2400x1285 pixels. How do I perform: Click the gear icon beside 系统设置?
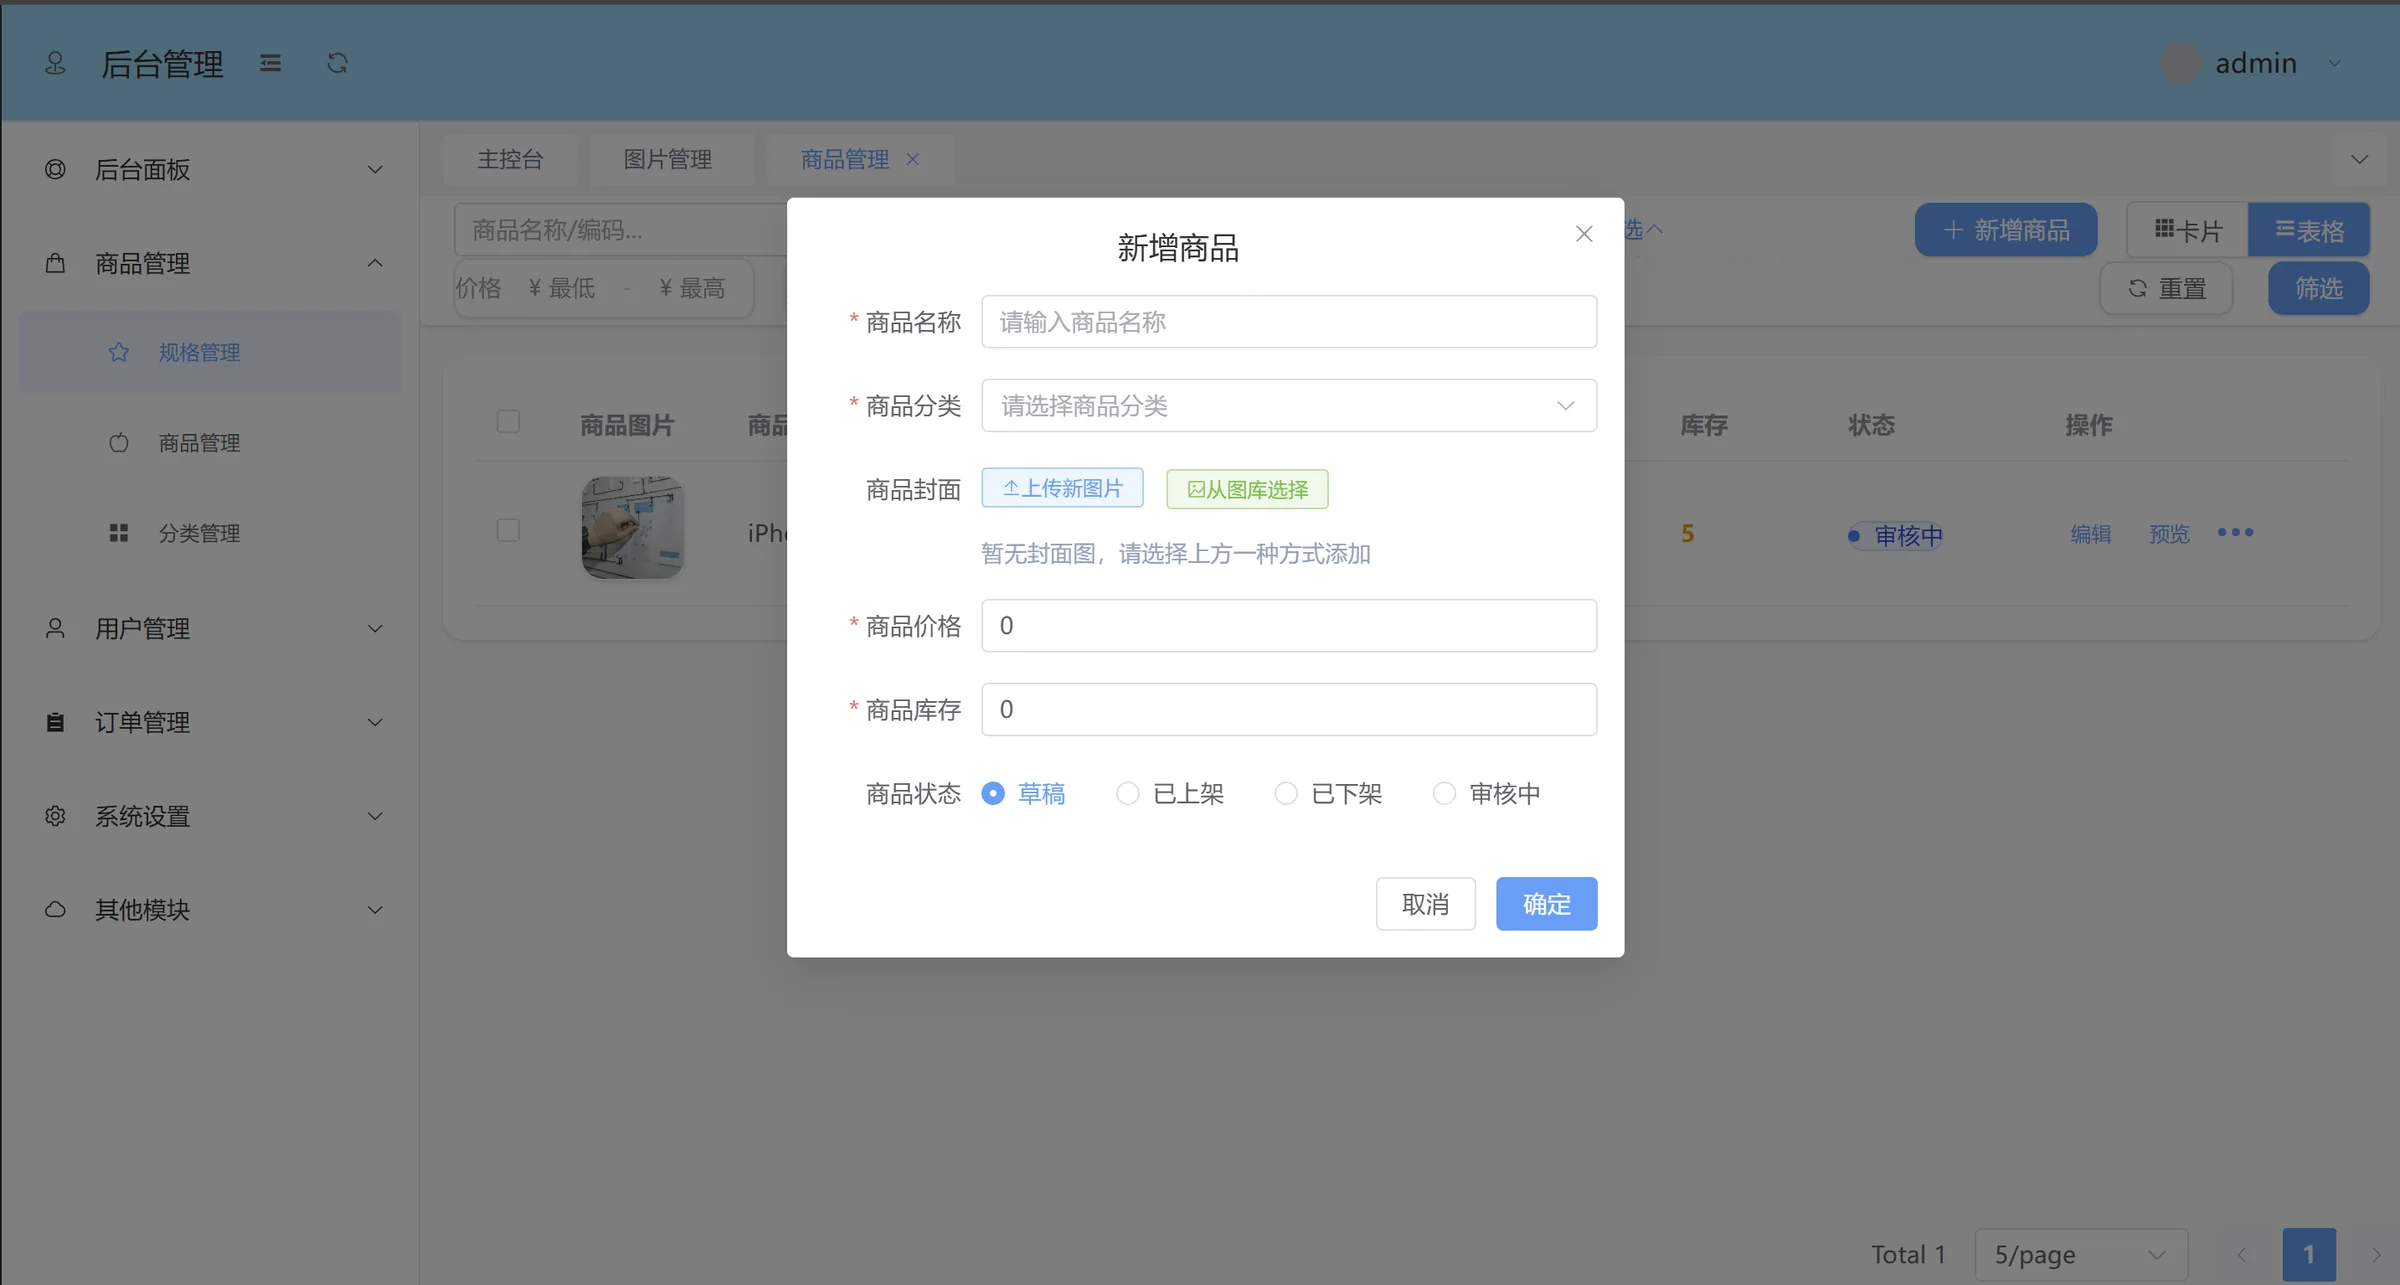click(56, 816)
